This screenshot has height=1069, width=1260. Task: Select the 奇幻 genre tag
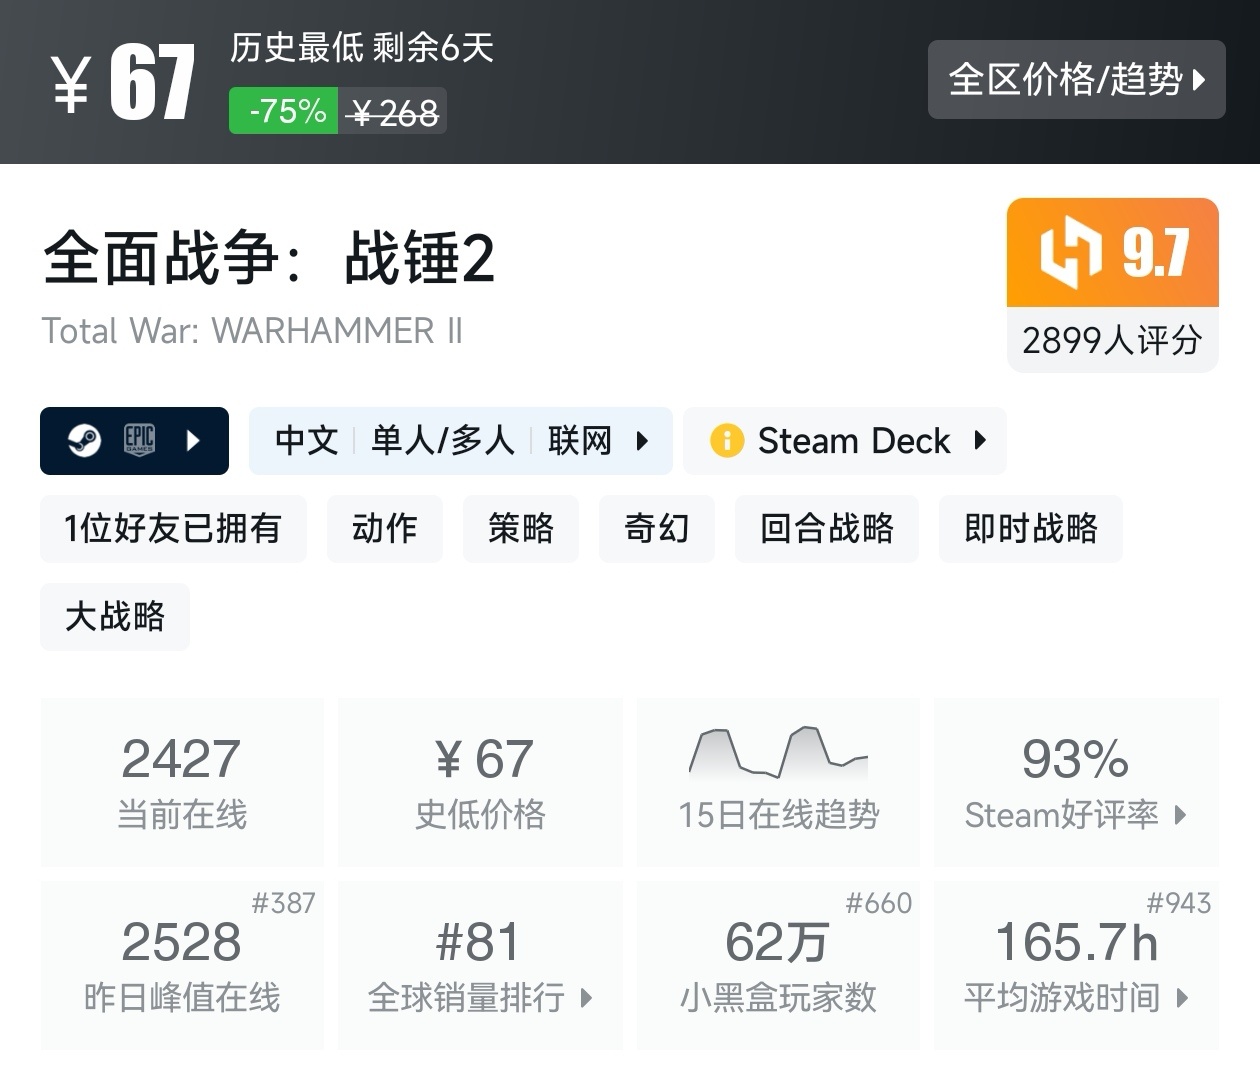(657, 528)
